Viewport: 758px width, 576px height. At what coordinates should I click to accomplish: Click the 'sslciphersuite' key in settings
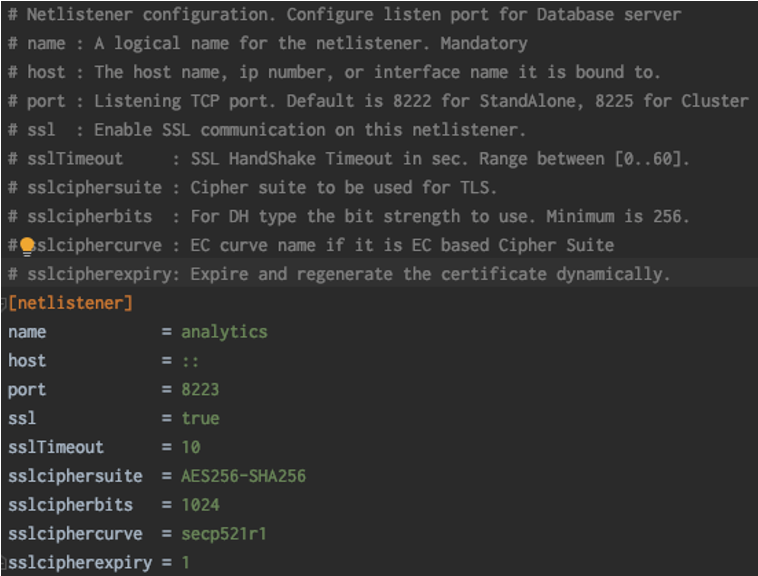tap(75, 476)
